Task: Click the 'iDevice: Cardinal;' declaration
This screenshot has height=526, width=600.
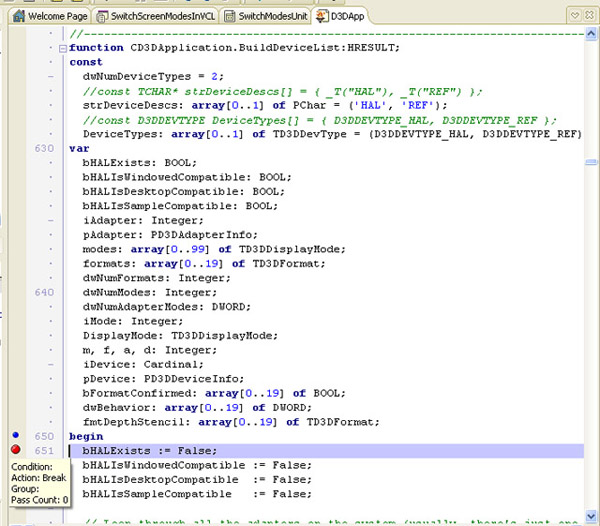Action: tap(143, 365)
